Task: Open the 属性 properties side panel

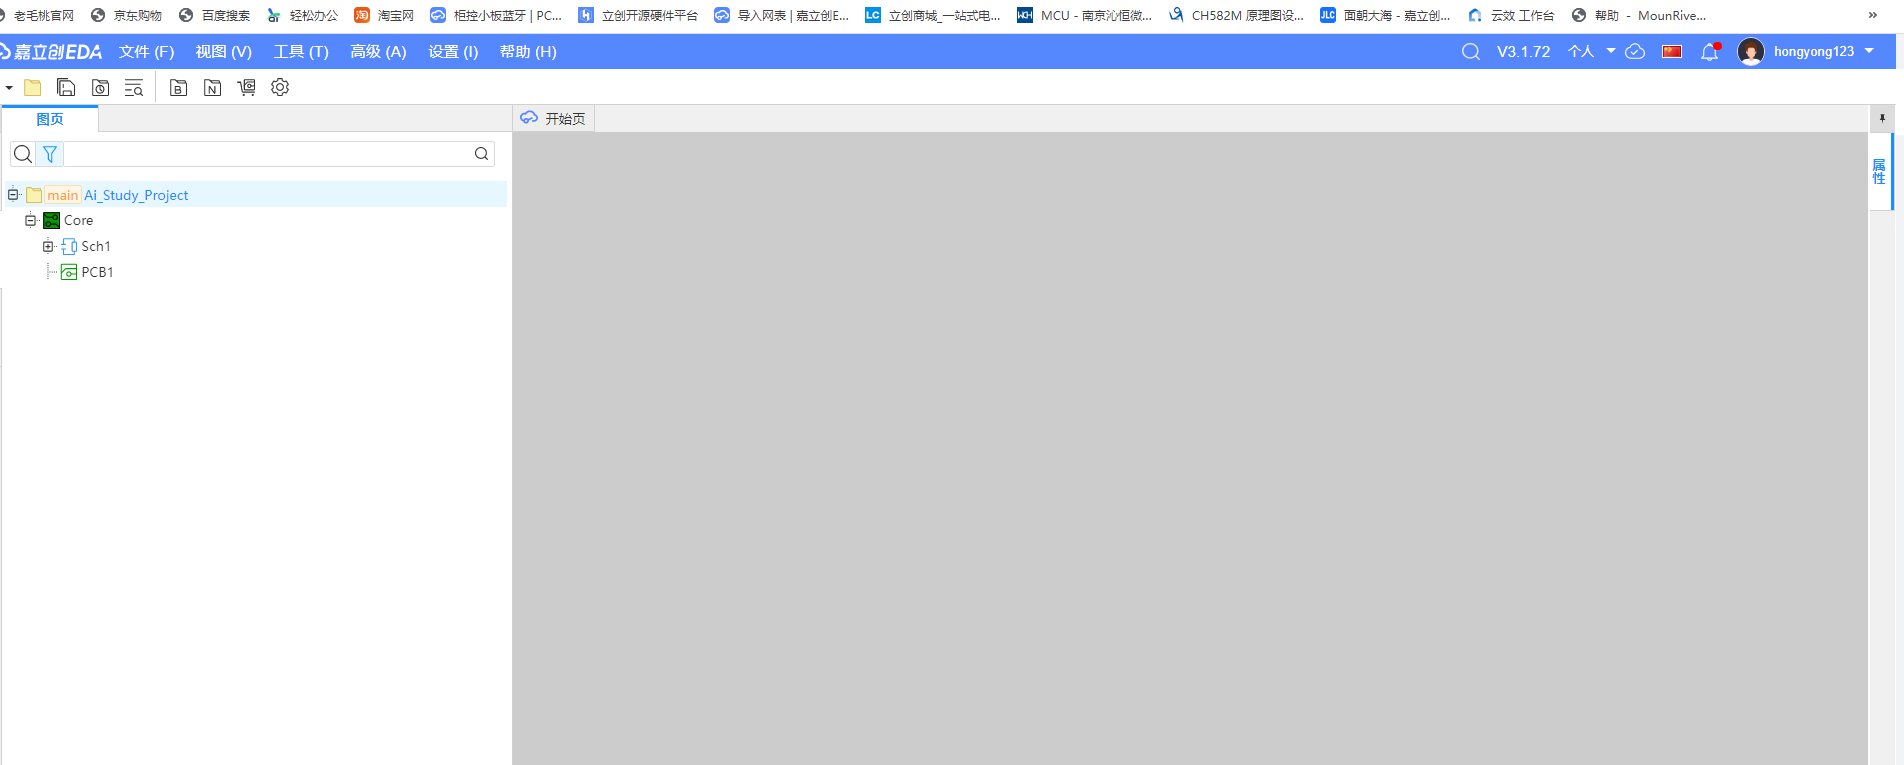Action: 1879,171
